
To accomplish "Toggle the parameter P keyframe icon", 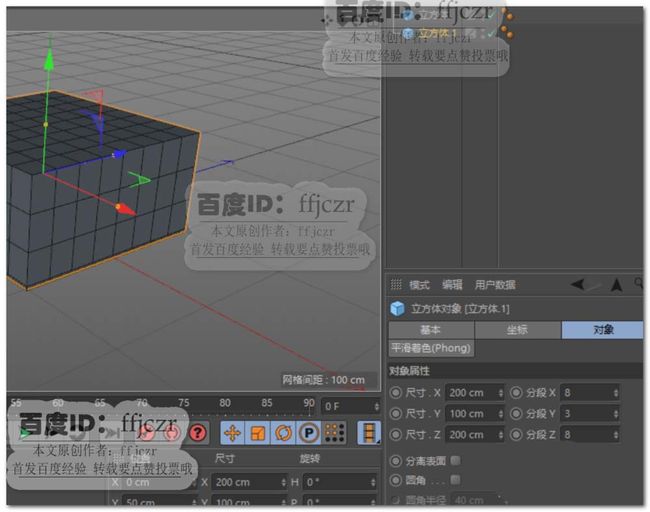I will click(x=309, y=433).
